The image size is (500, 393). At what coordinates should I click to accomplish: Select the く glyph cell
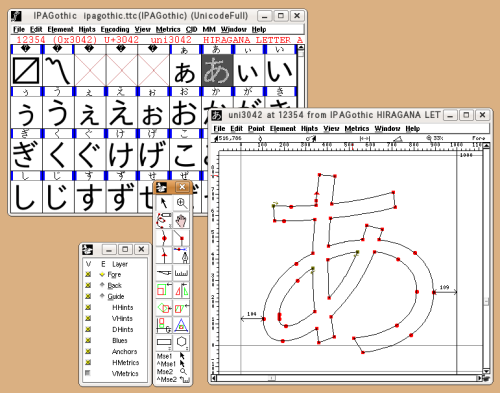point(58,154)
